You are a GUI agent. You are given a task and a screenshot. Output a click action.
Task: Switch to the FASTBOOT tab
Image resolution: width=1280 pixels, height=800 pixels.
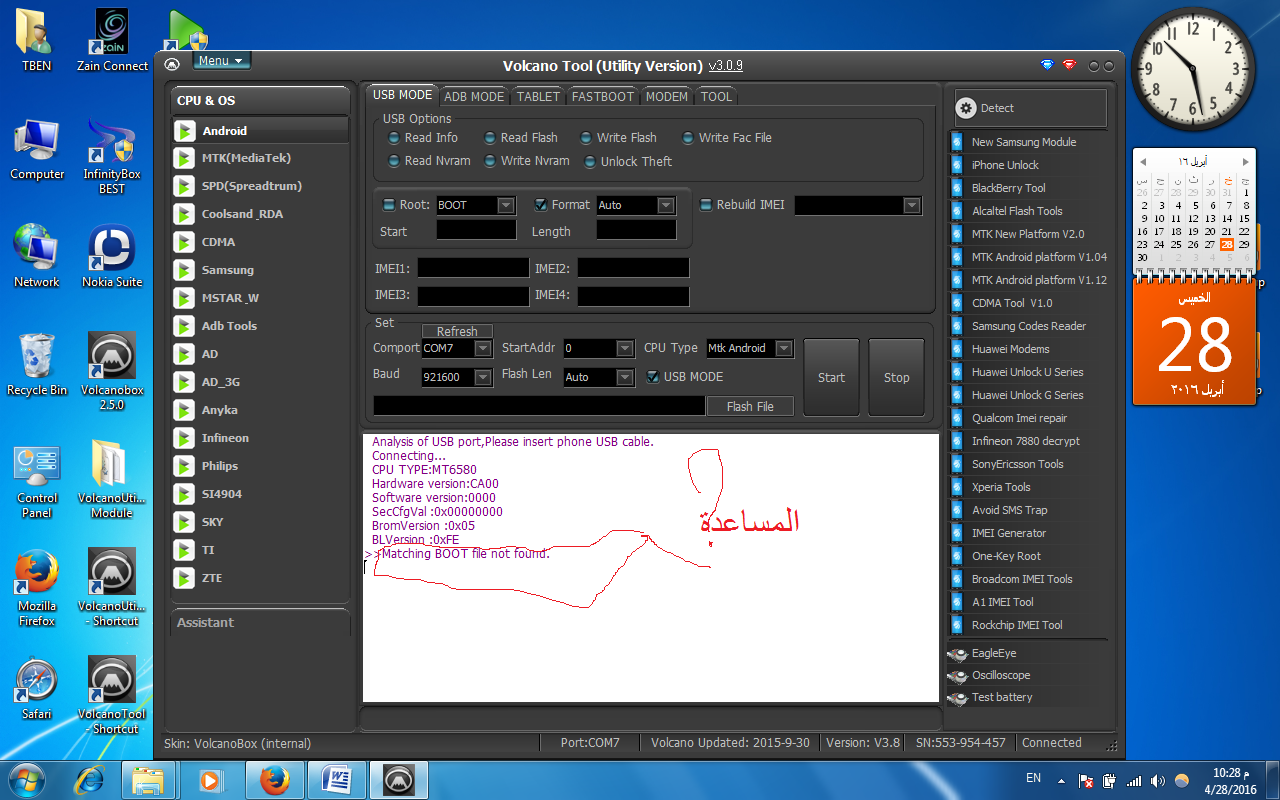tap(603, 96)
